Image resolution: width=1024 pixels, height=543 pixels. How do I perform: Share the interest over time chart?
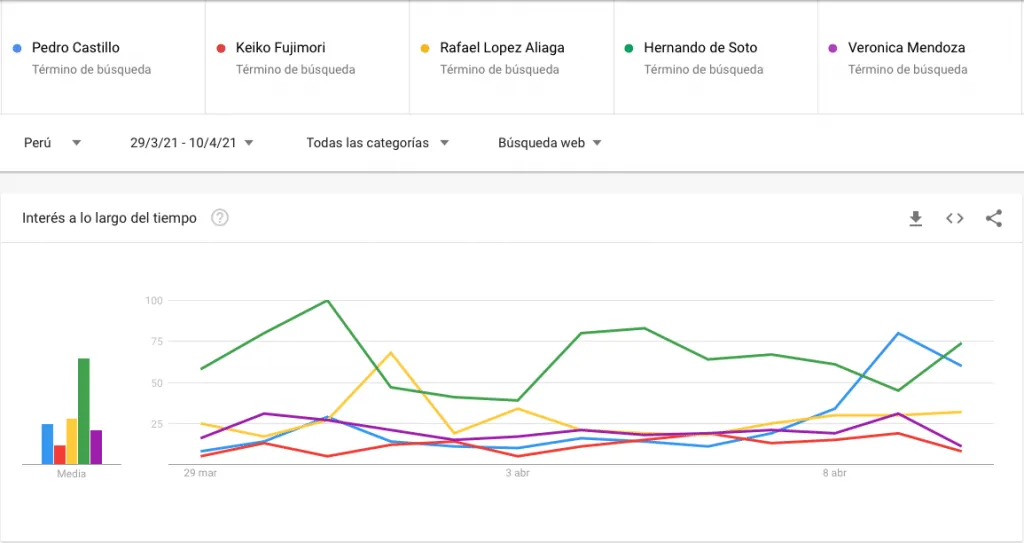point(994,218)
